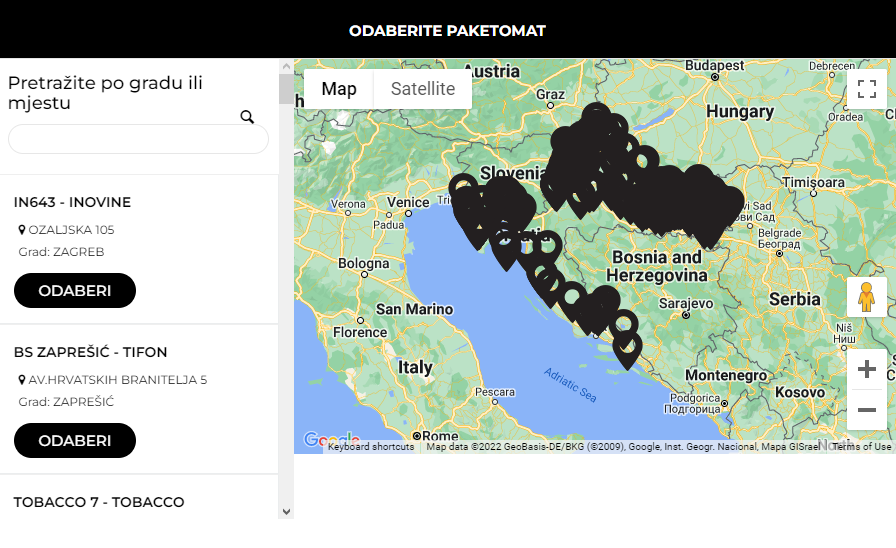Click the Grad: ZAGREB text
The image size is (896, 548).
click(x=61, y=252)
